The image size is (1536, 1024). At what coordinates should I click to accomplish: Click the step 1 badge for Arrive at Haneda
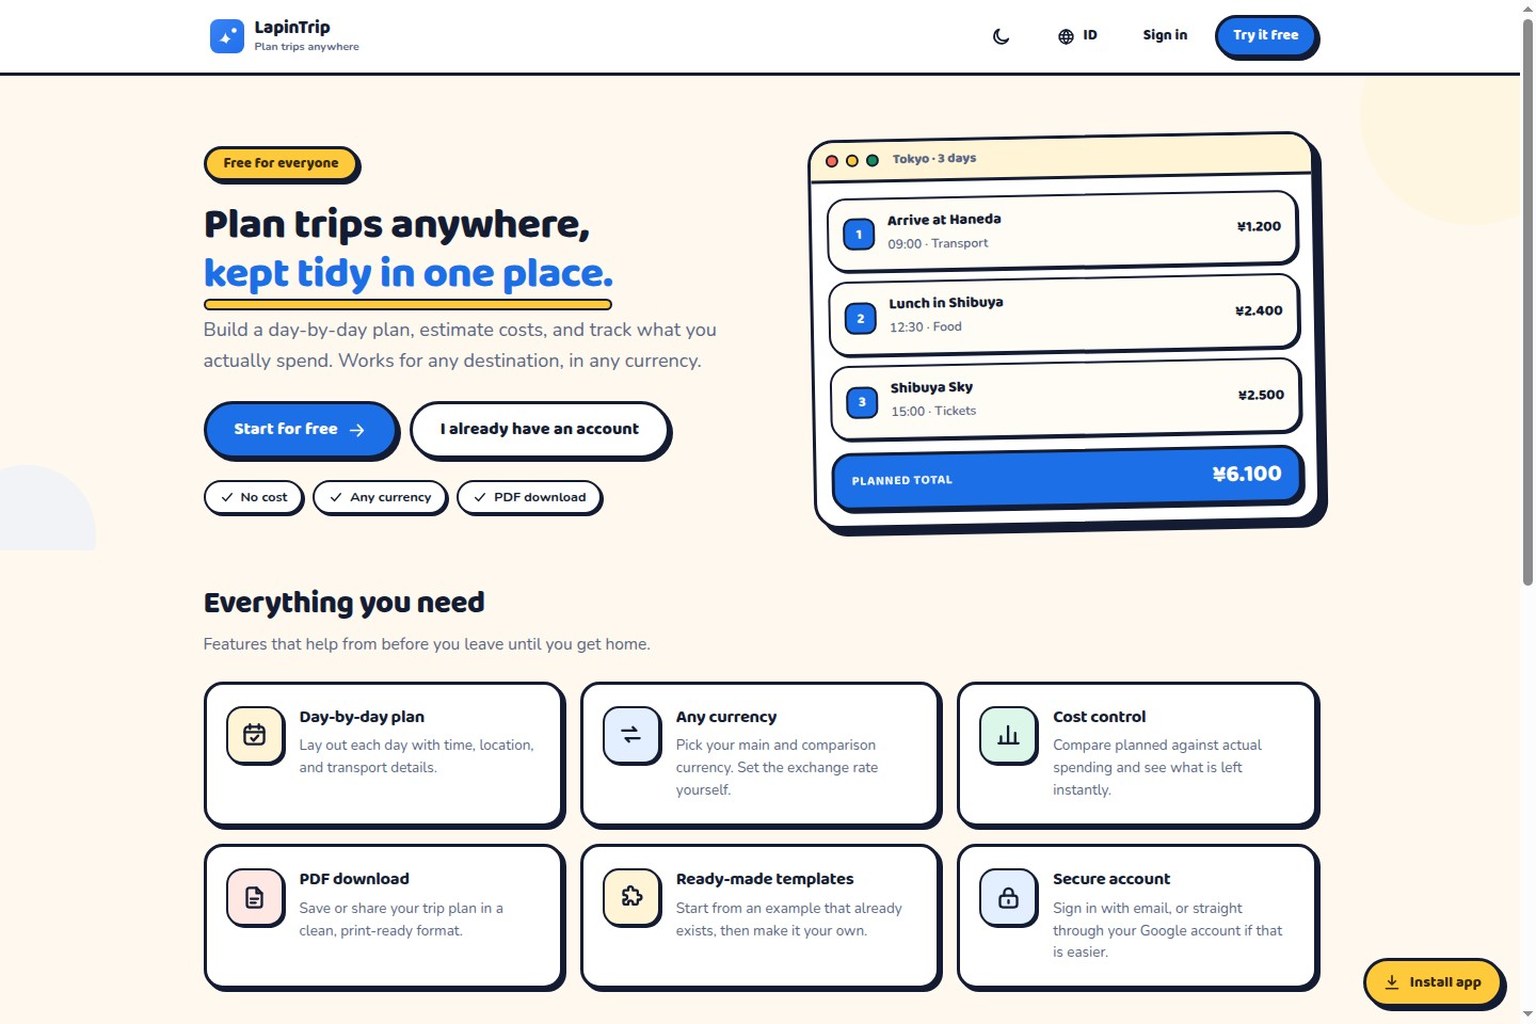point(859,234)
